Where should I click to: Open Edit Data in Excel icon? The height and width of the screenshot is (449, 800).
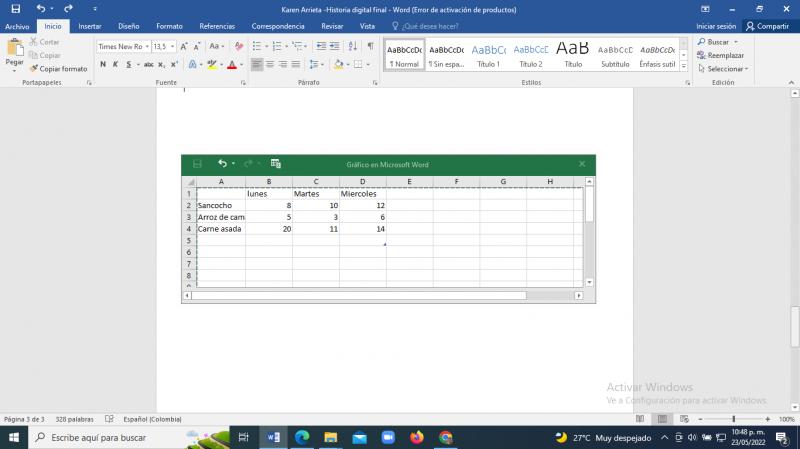[x=276, y=163]
